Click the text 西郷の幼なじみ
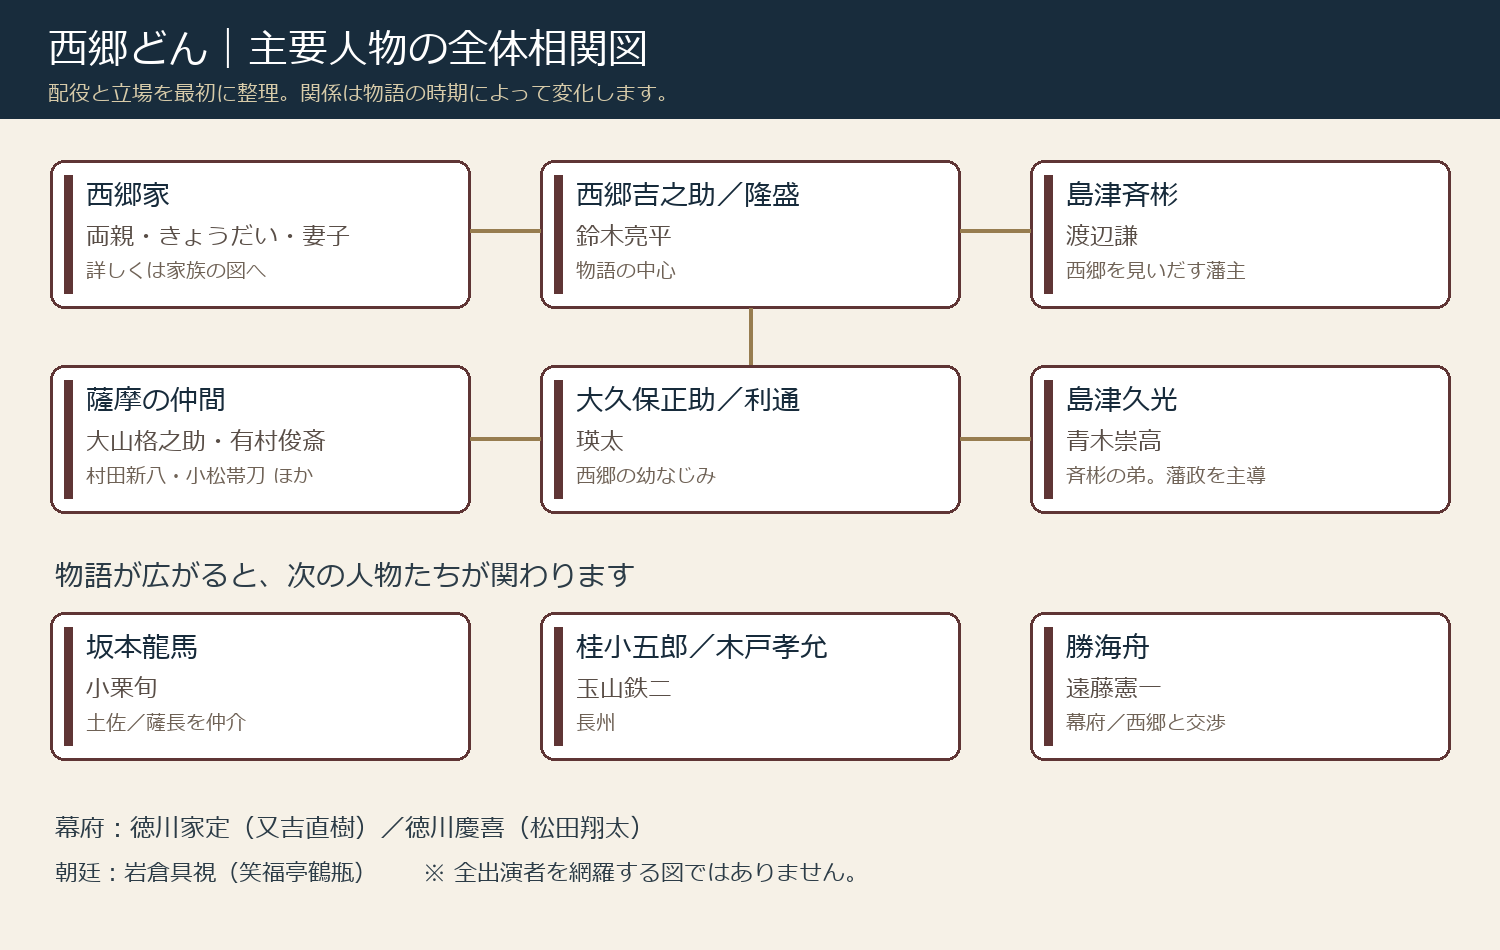Viewport: 1500px width, 950px height. click(x=646, y=475)
